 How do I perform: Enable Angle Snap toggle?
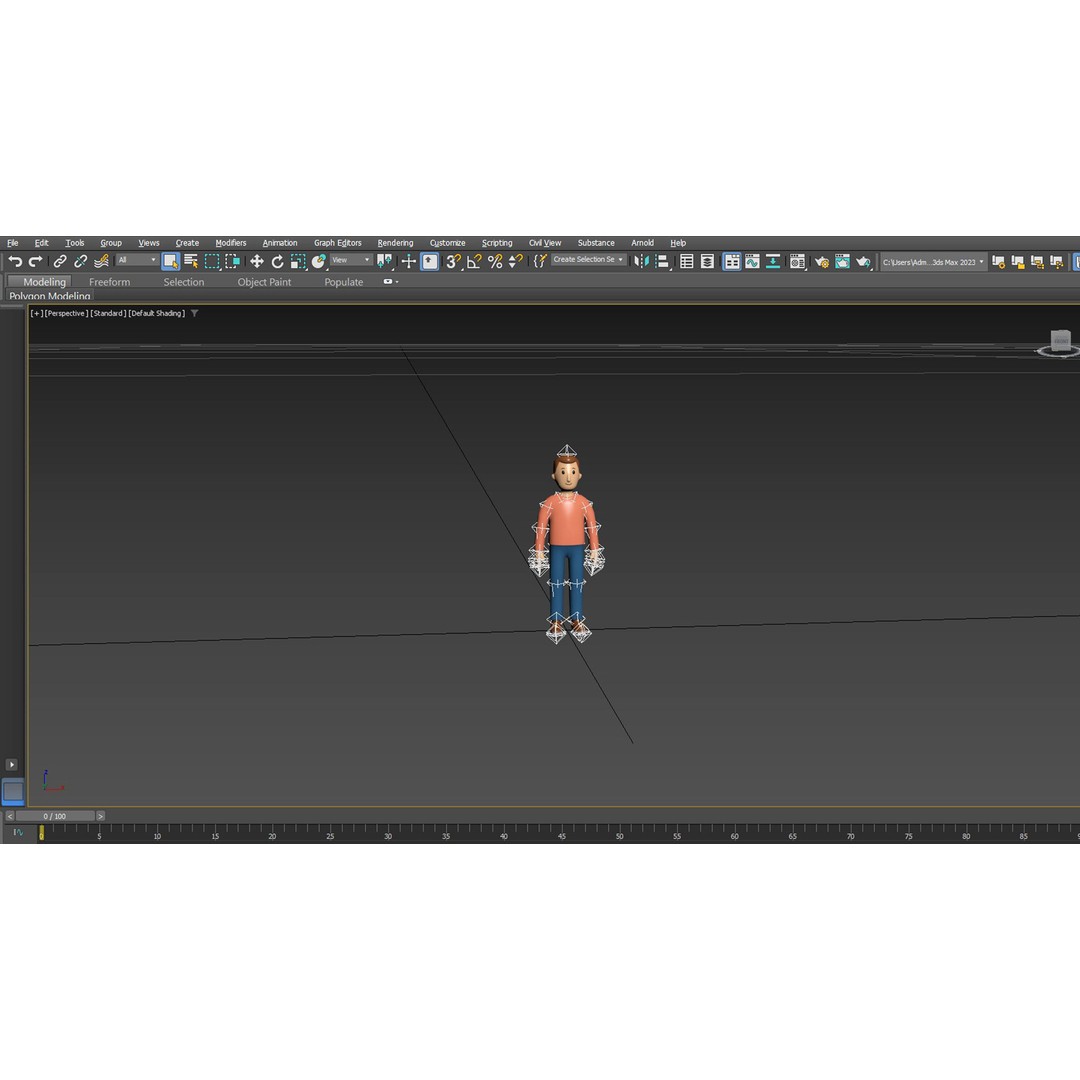(473, 261)
